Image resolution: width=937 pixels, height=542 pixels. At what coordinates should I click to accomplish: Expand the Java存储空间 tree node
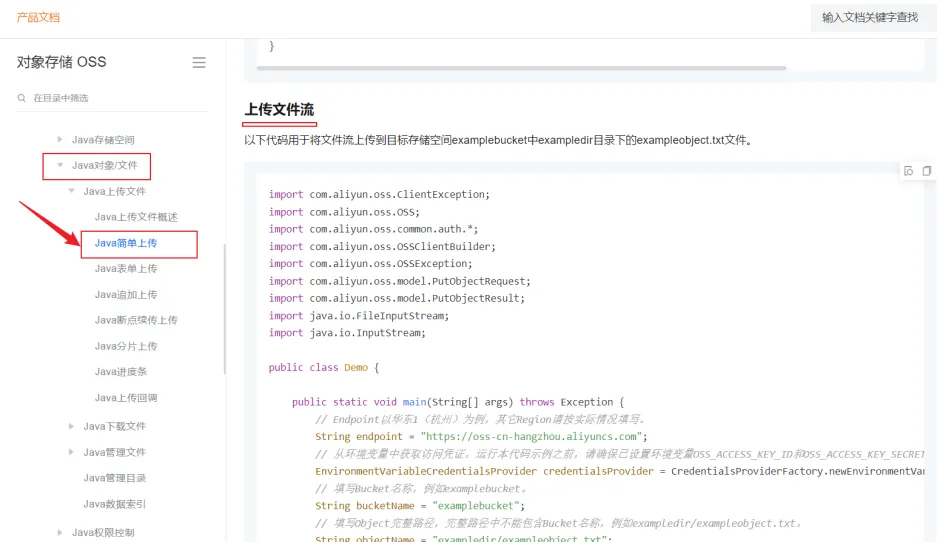[60, 140]
